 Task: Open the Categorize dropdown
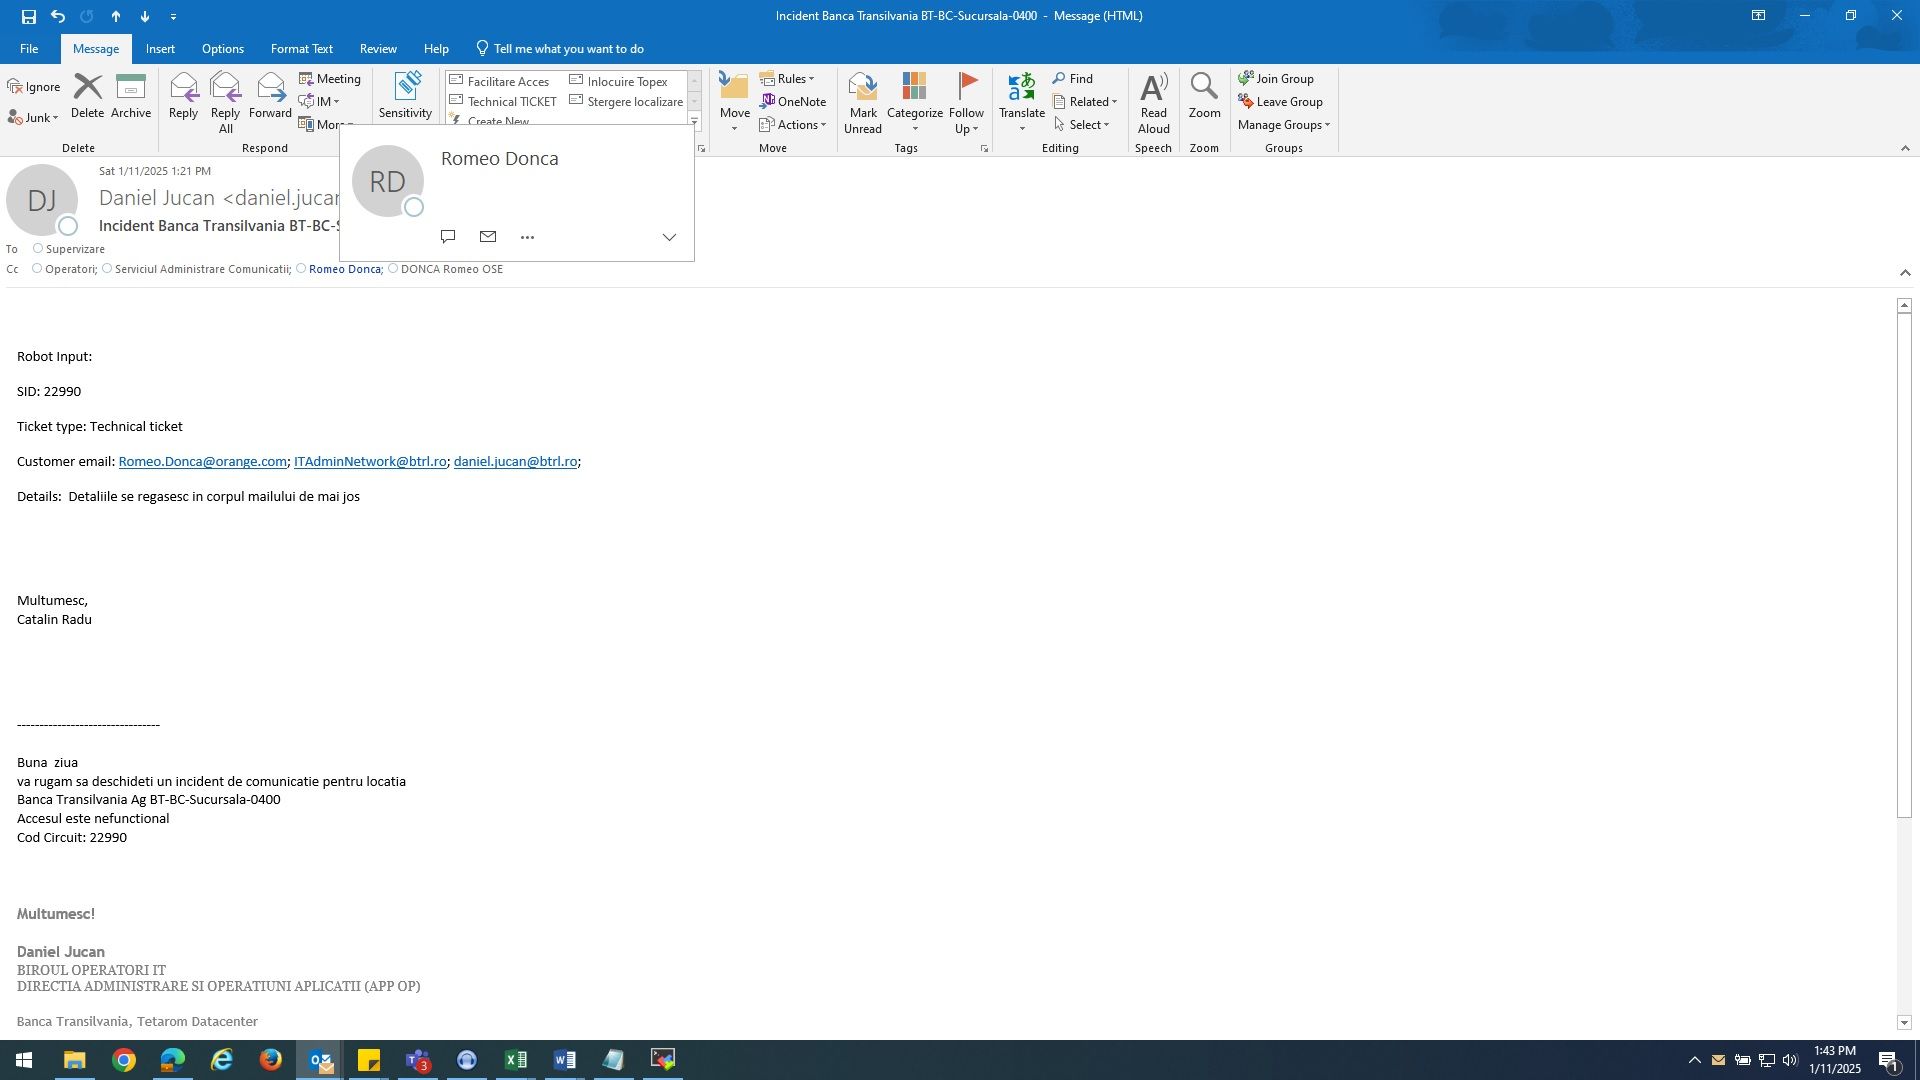click(913, 103)
